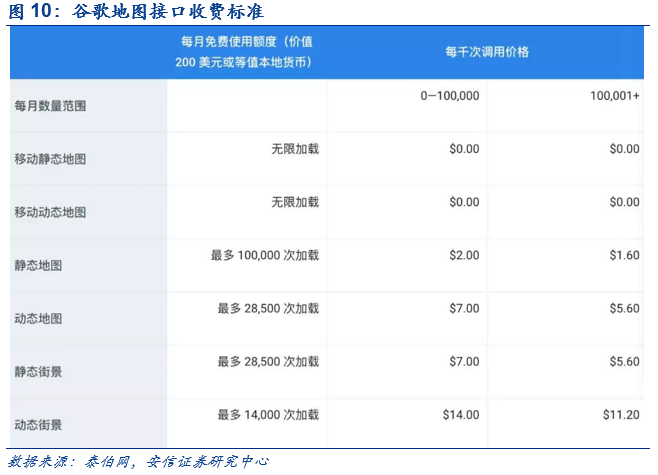Click the row label 每月数量范围
Image resolution: width=658 pixels, height=475 pixels.
pos(50,106)
